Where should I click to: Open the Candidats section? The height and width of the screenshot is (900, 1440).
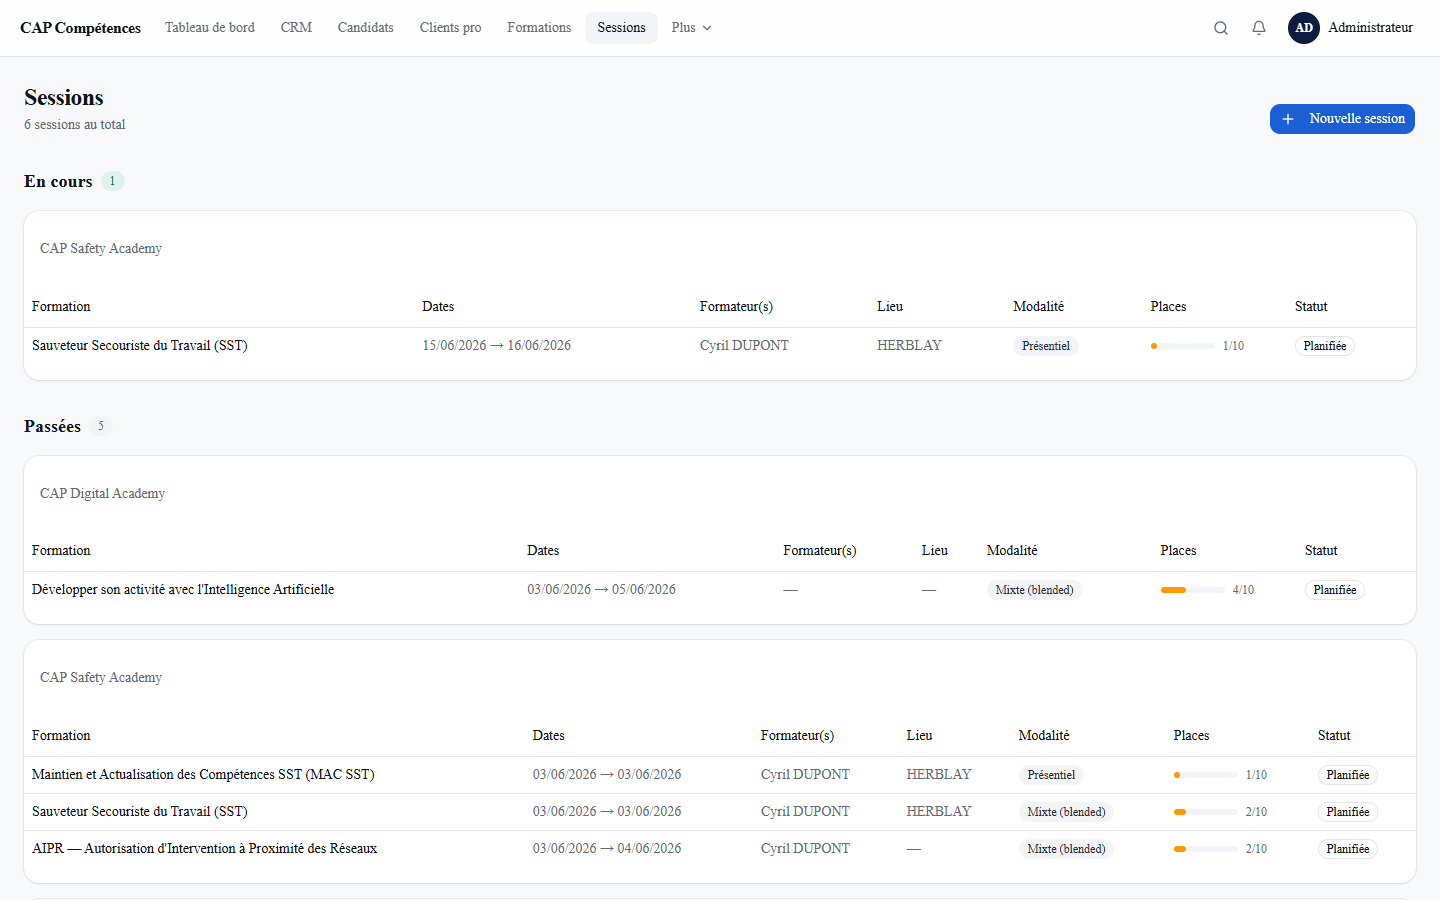coord(366,28)
